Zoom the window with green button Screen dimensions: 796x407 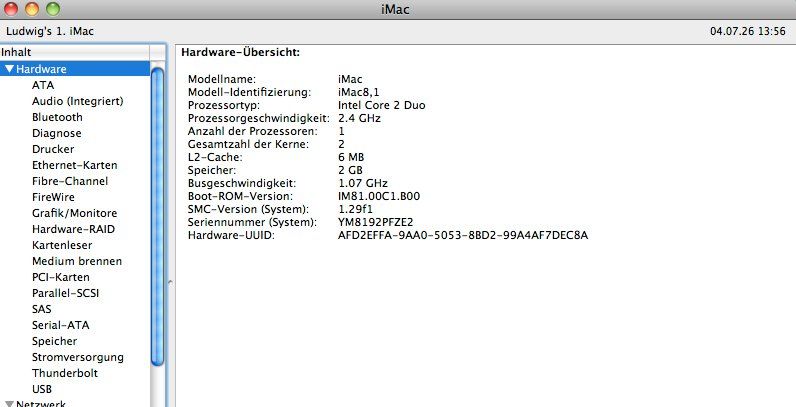pyautogui.click(x=53, y=9)
